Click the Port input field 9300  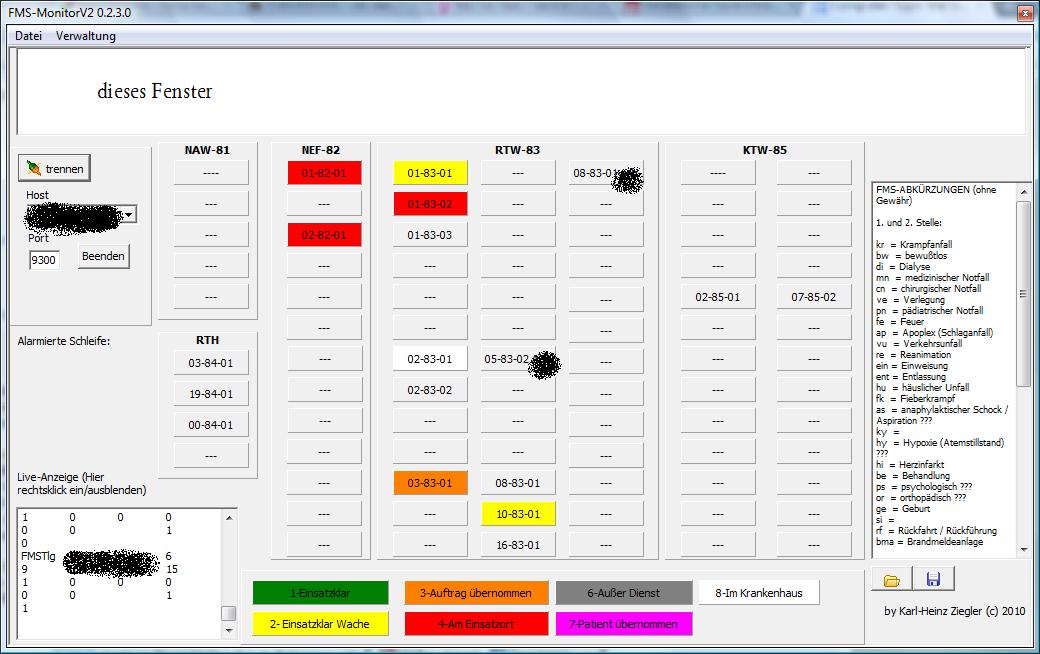(x=44, y=260)
